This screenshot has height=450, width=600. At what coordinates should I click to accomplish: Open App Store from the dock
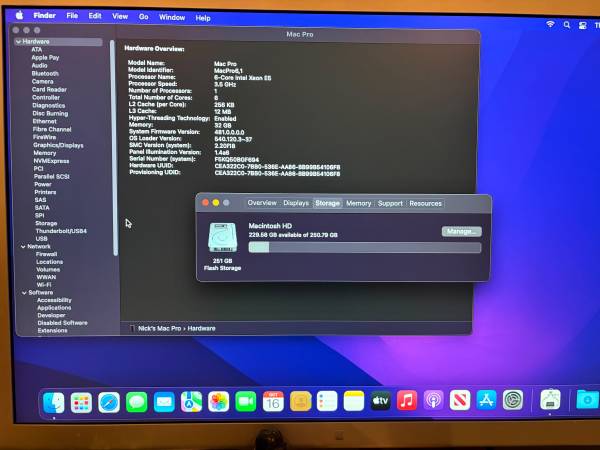pos(487,401)
